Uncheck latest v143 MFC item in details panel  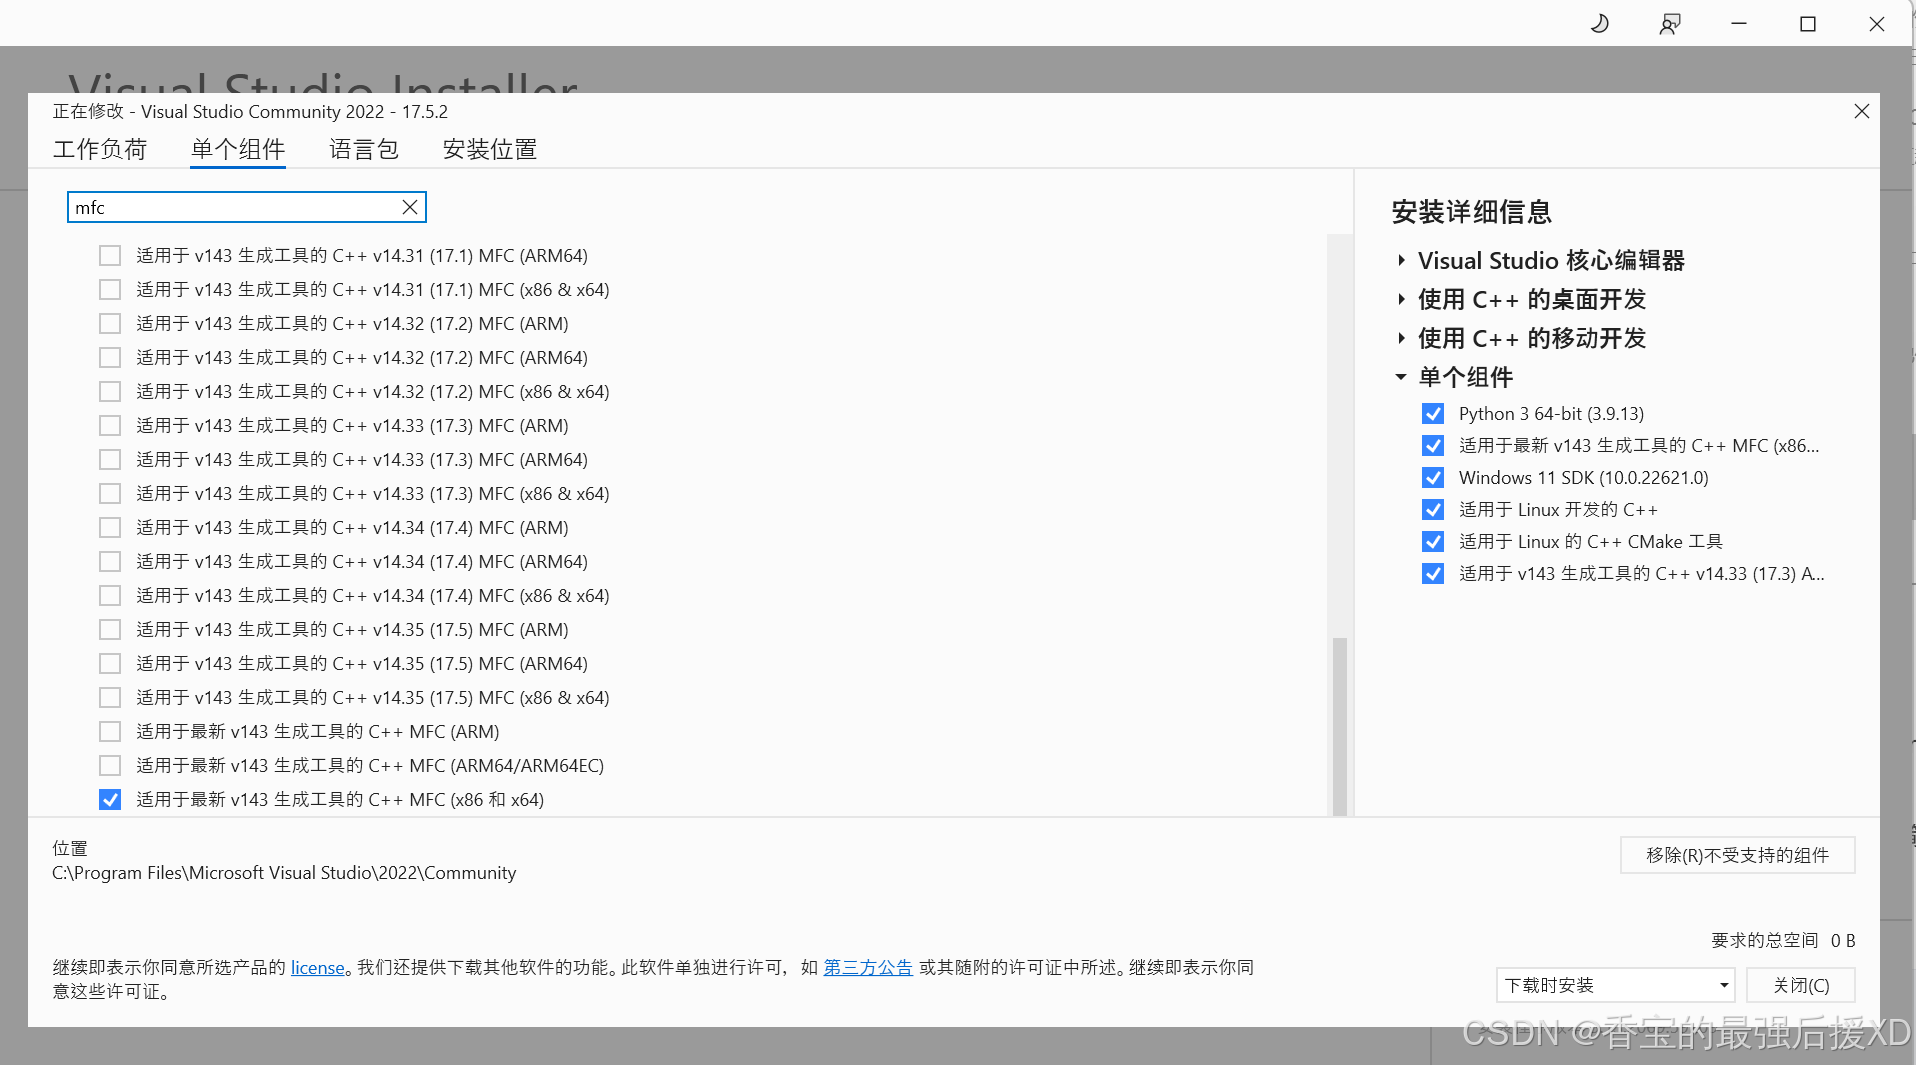point(1433,446)
